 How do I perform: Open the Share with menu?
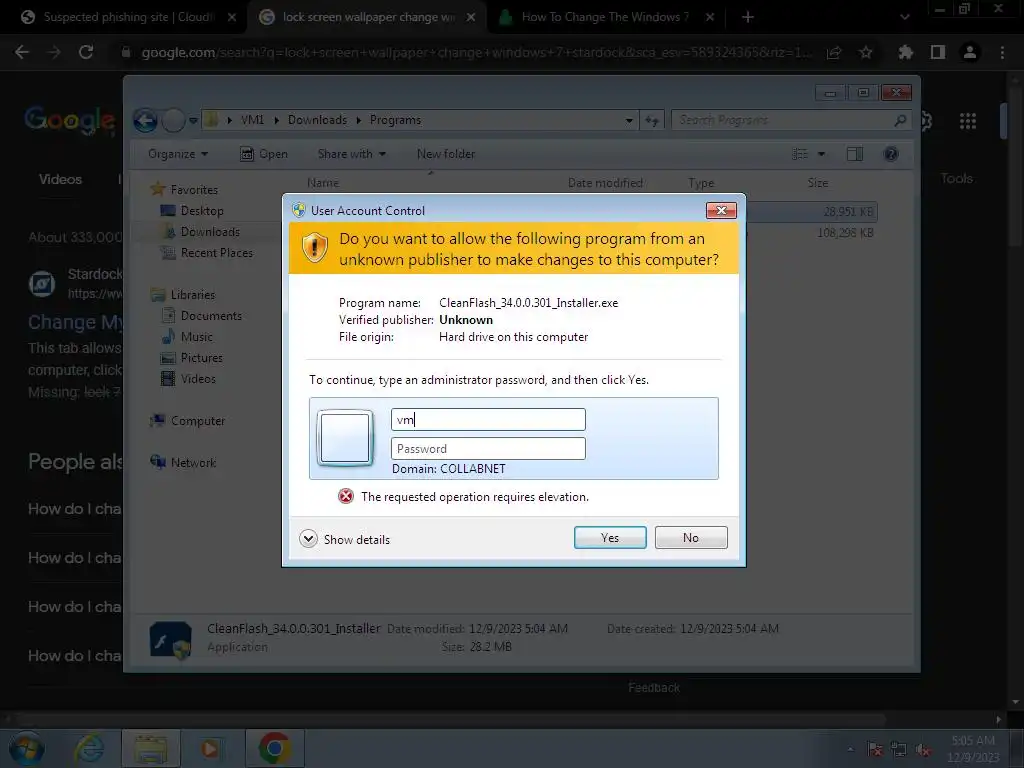tap(351, 154)
